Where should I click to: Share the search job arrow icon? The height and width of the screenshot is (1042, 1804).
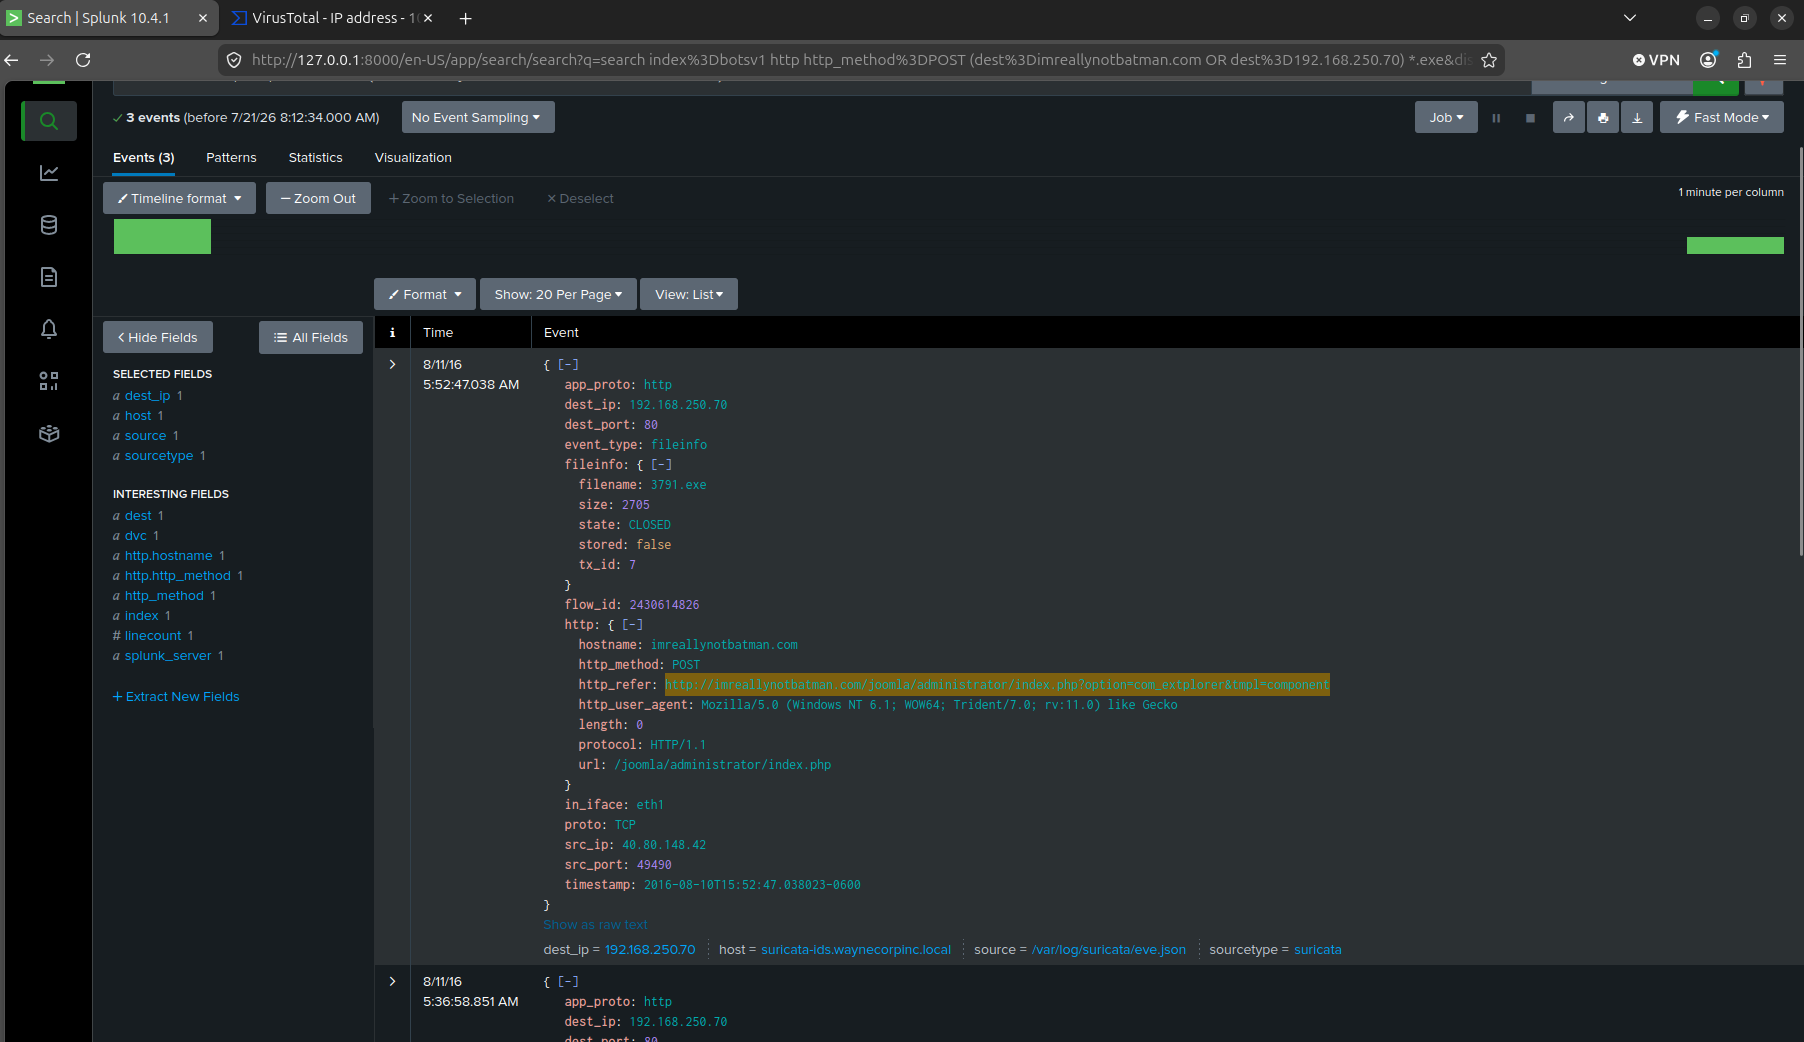[x=1569, y=117]
